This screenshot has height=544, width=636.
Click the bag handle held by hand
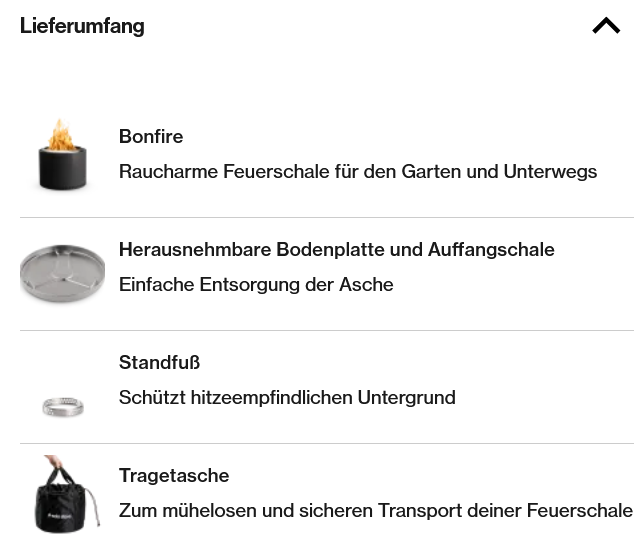[59, 472]
